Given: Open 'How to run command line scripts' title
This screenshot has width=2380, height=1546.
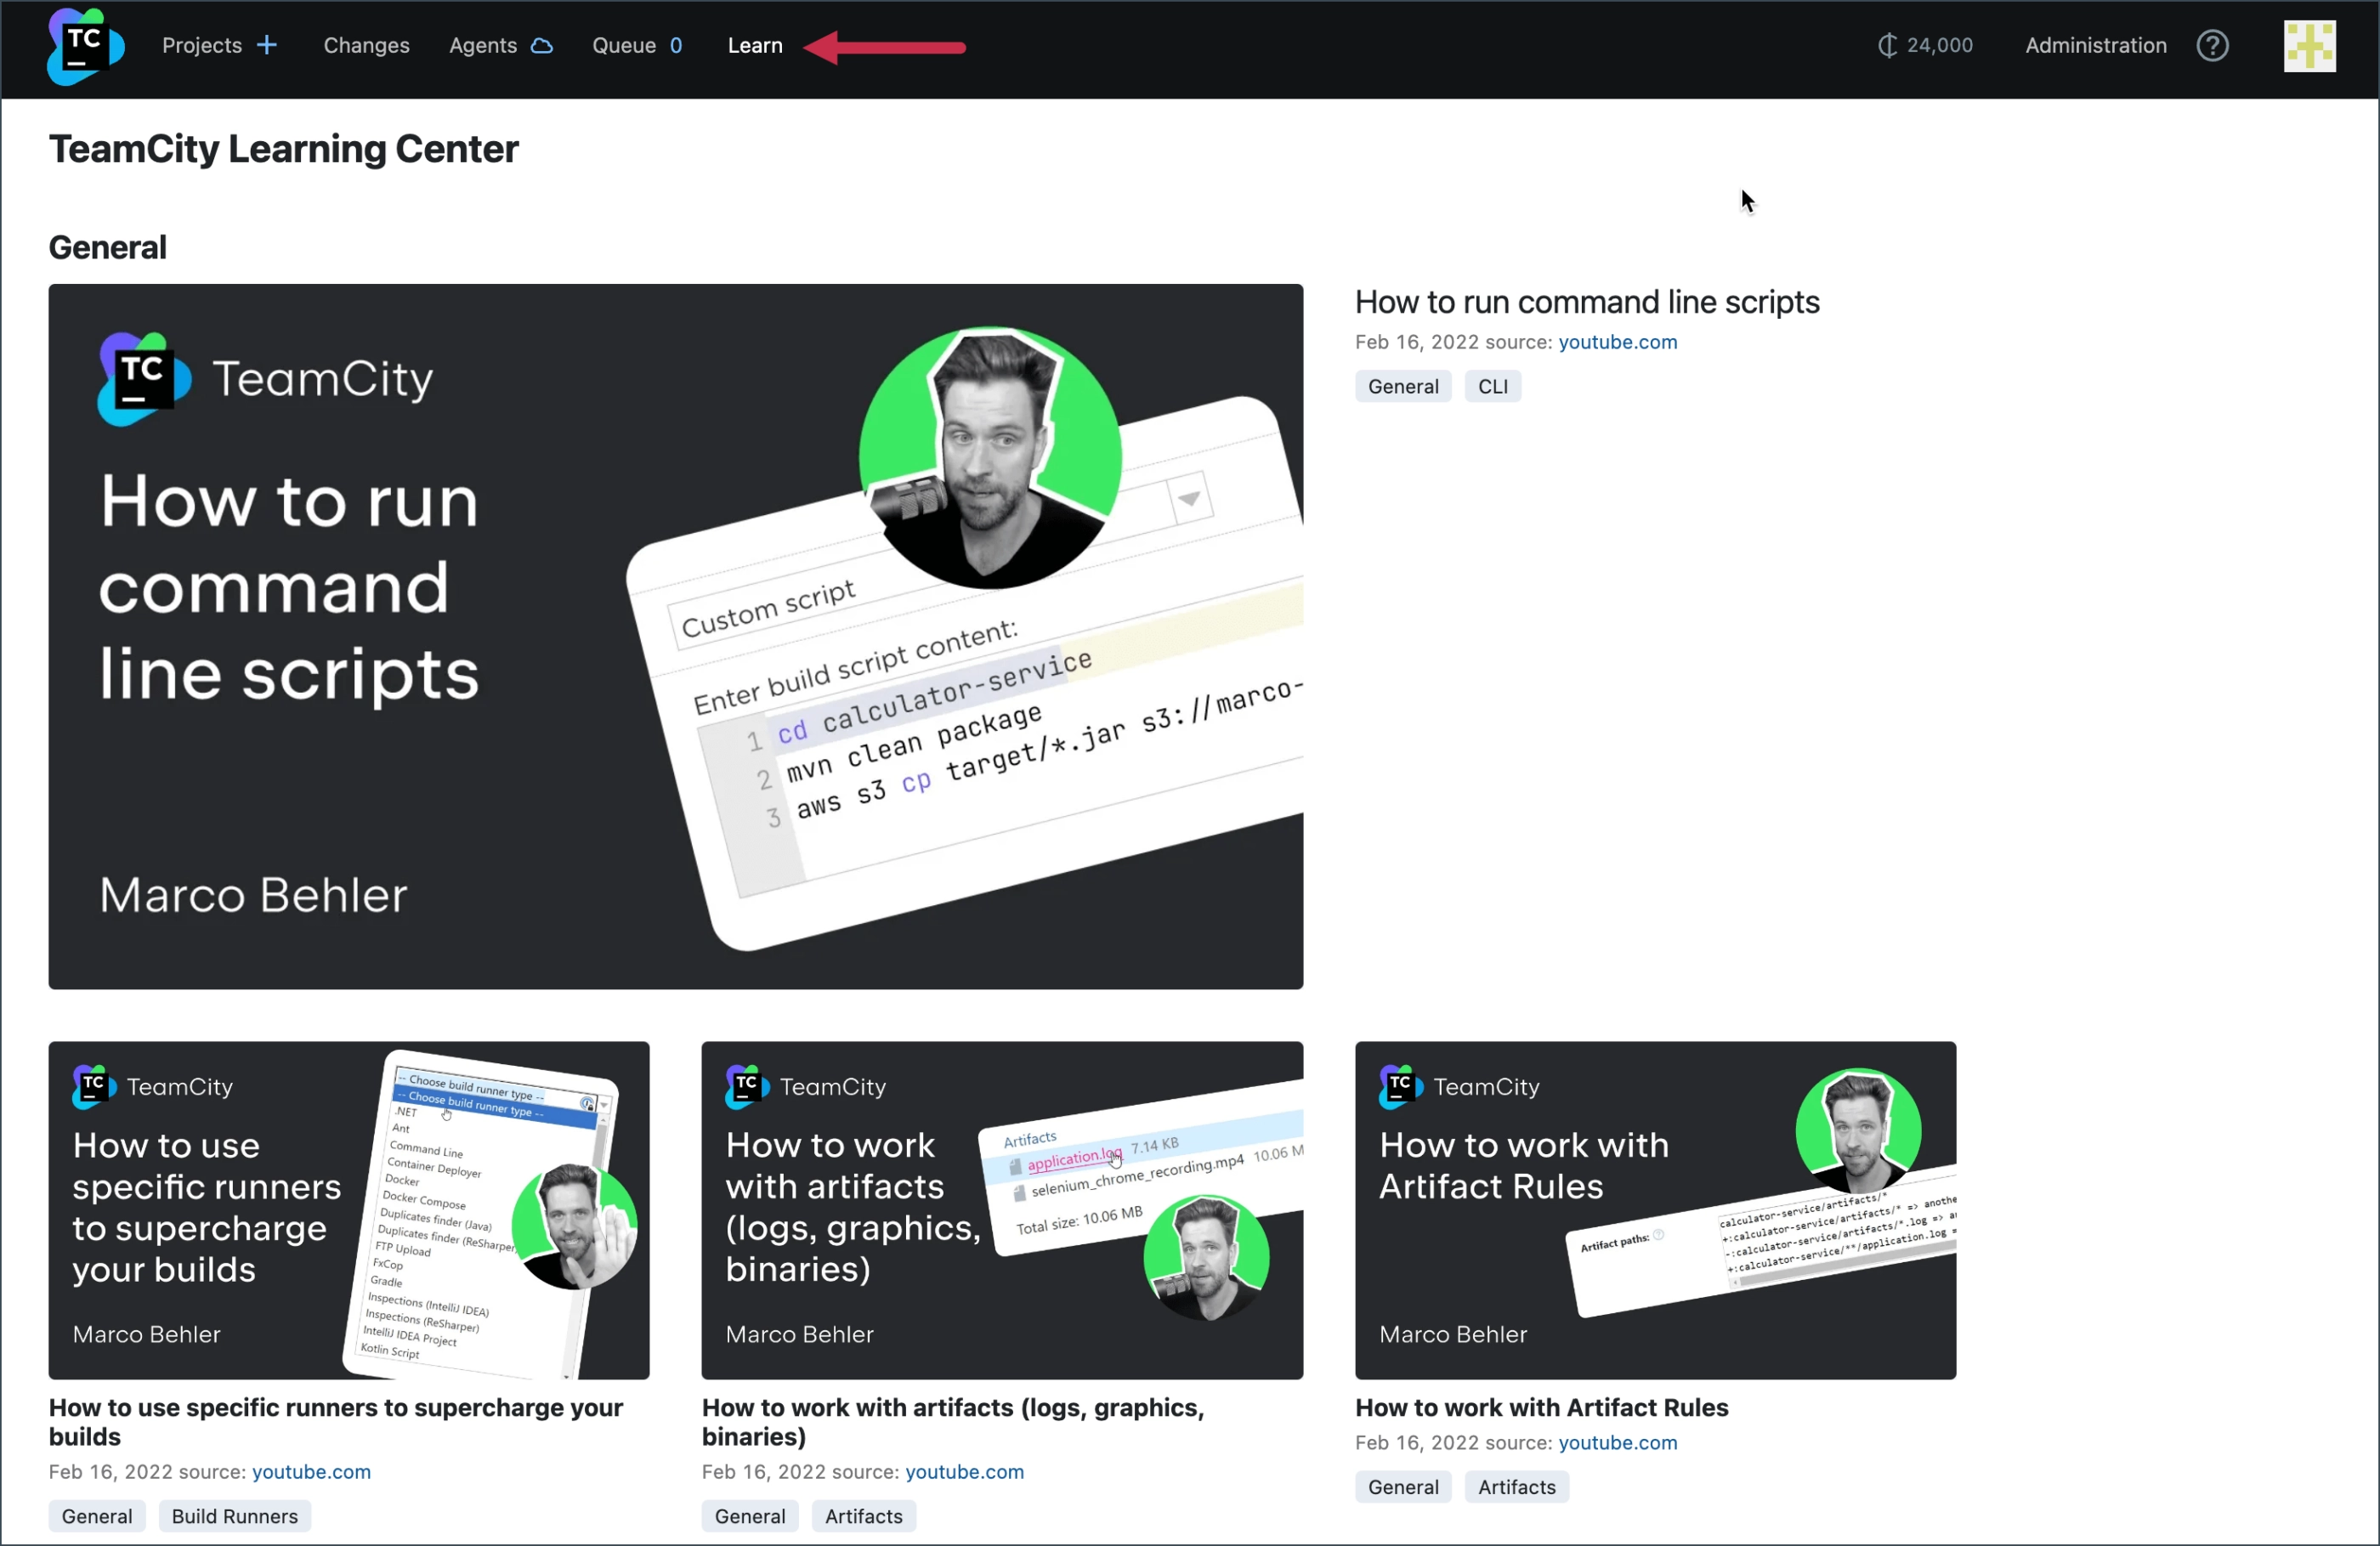Looking at the screenshot, I should 1587,302.
